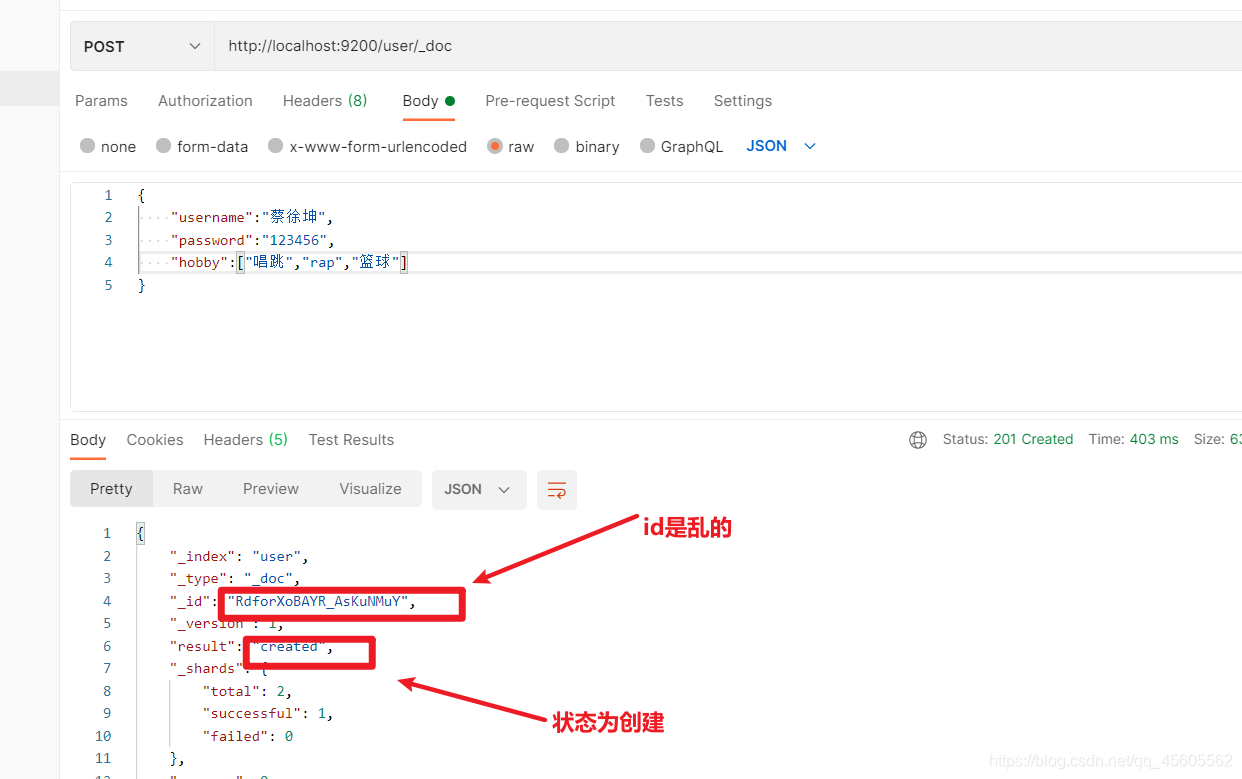1242x779 pixels.
Task: Click the Time 403 ms text
Action: pos(1134,439)
